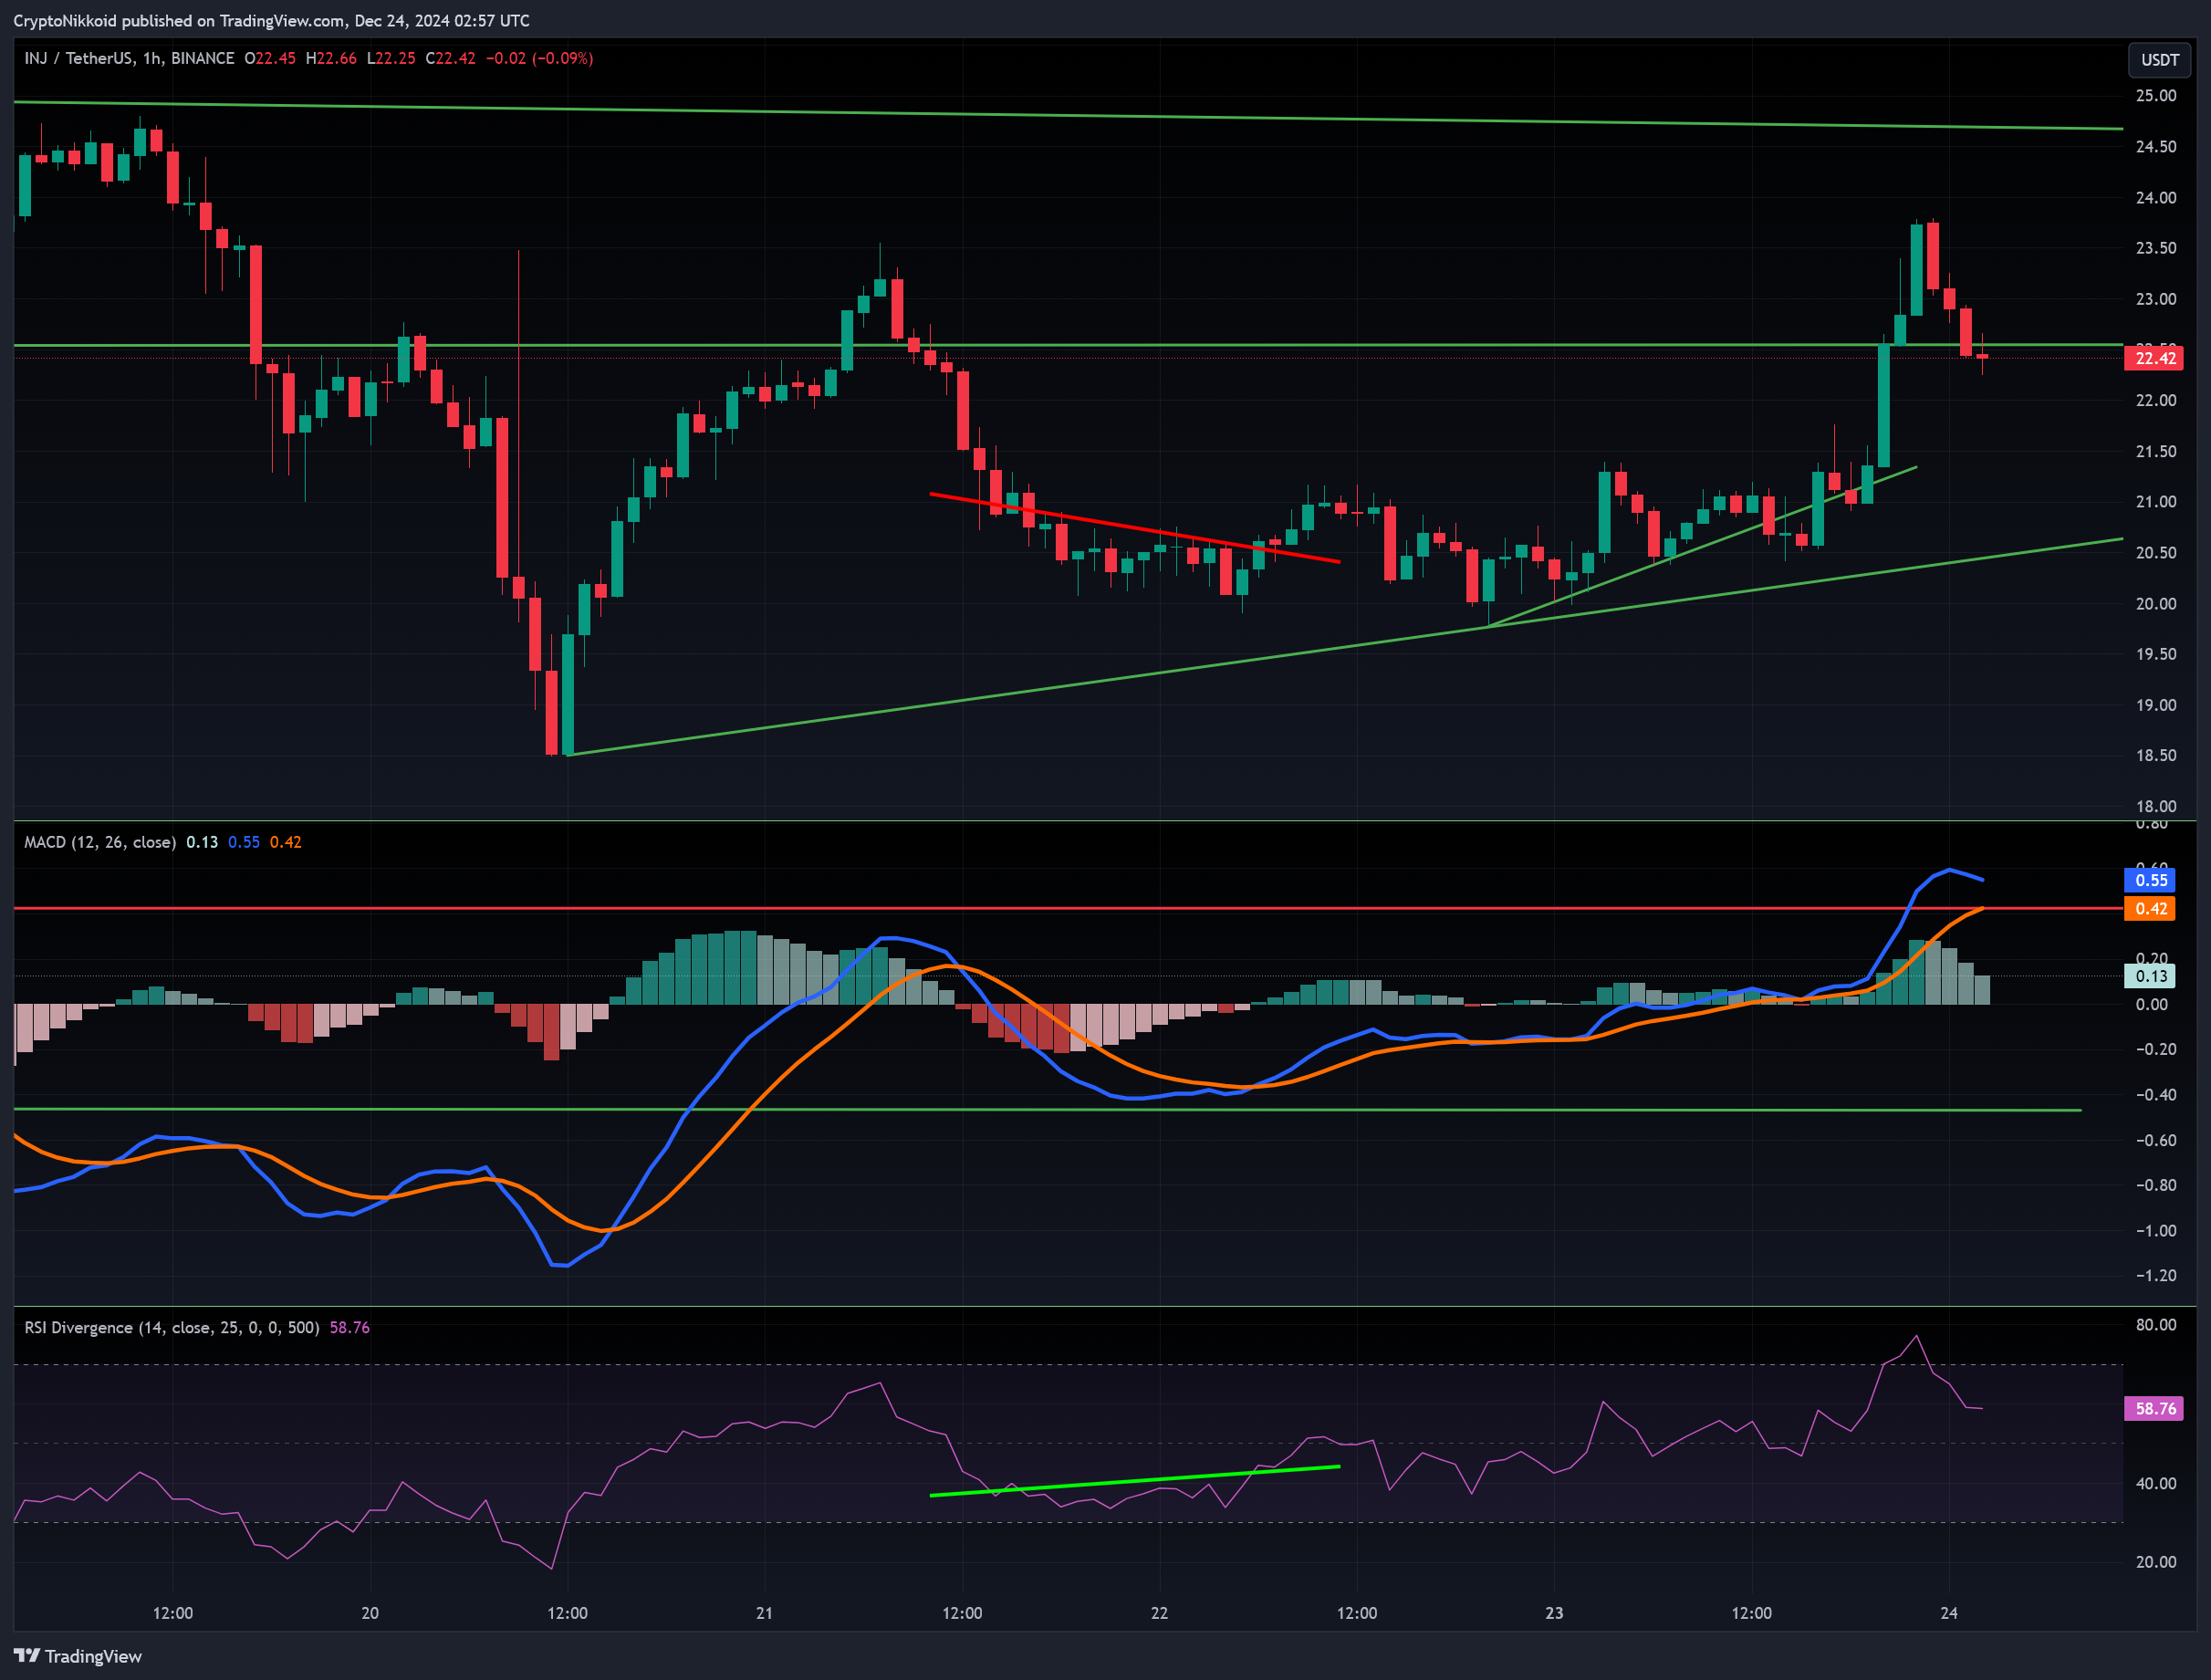
Task: Click the 24.00 price axis label
Action: (x=2156, y=198)
